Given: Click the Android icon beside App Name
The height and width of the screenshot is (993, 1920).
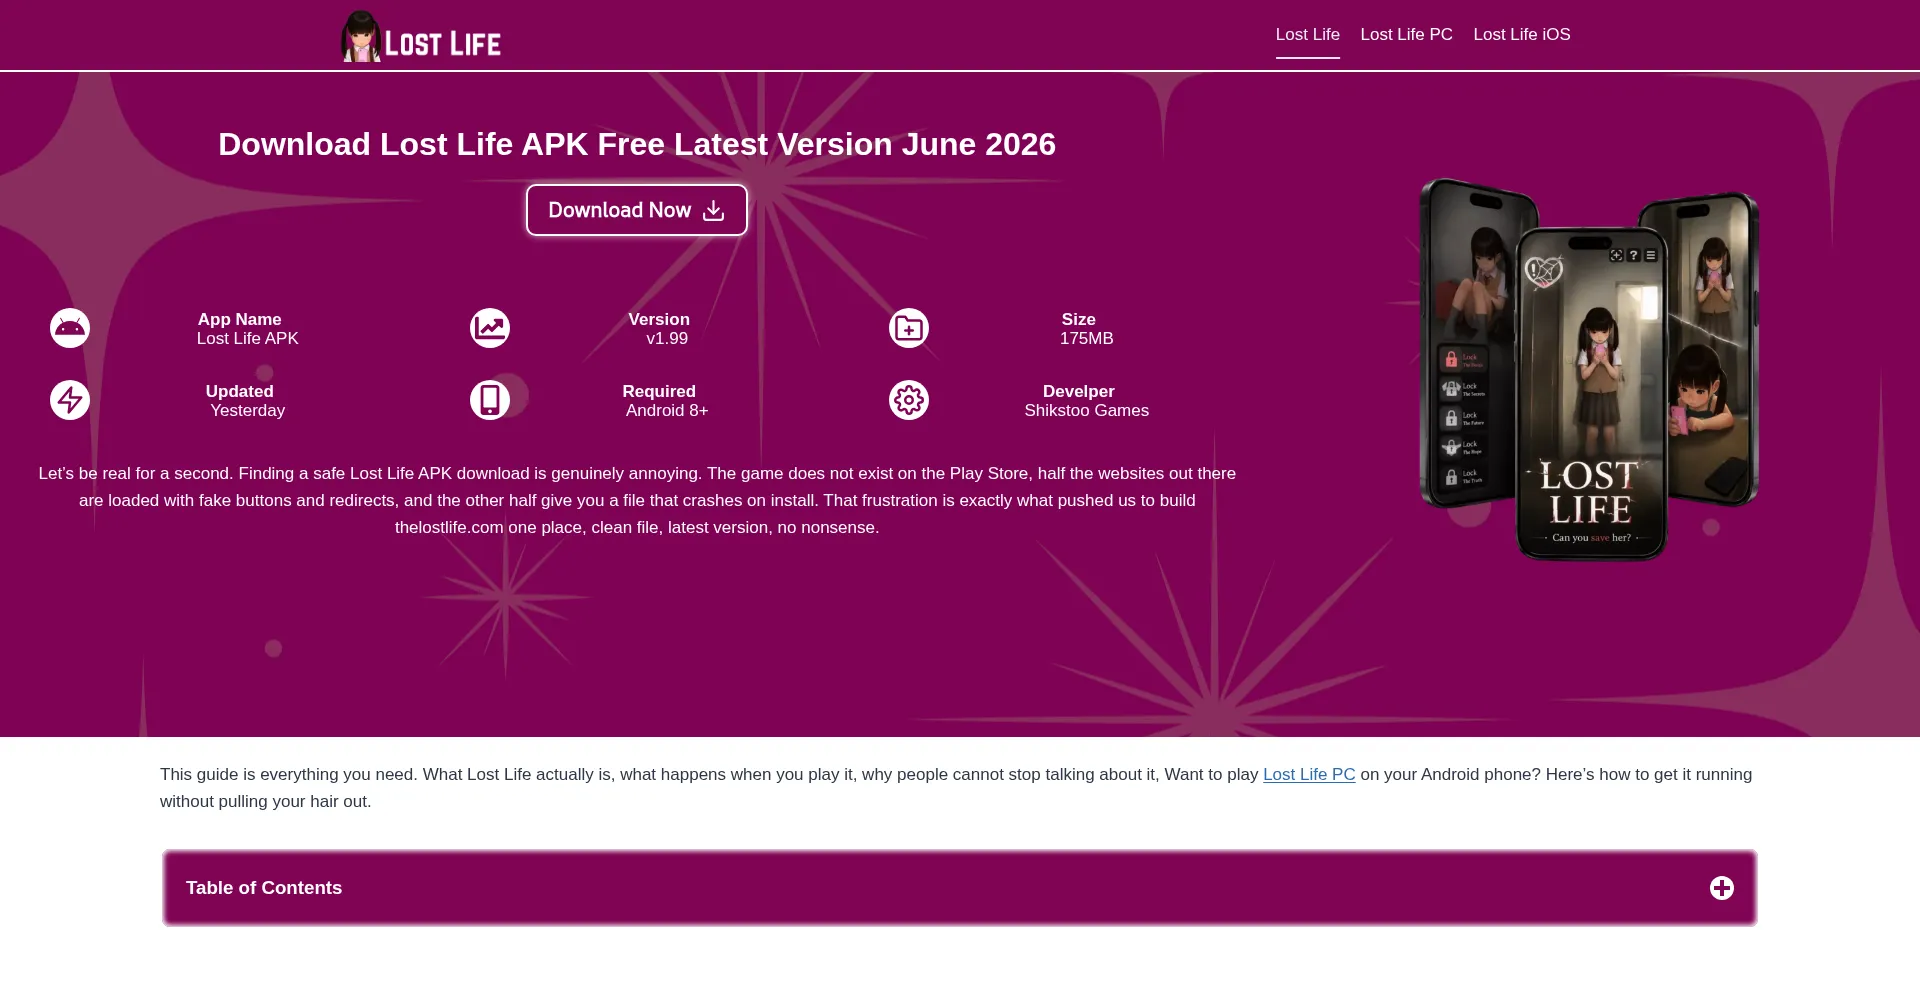Looking at the screenshot, I should click(x=70, y=328).
